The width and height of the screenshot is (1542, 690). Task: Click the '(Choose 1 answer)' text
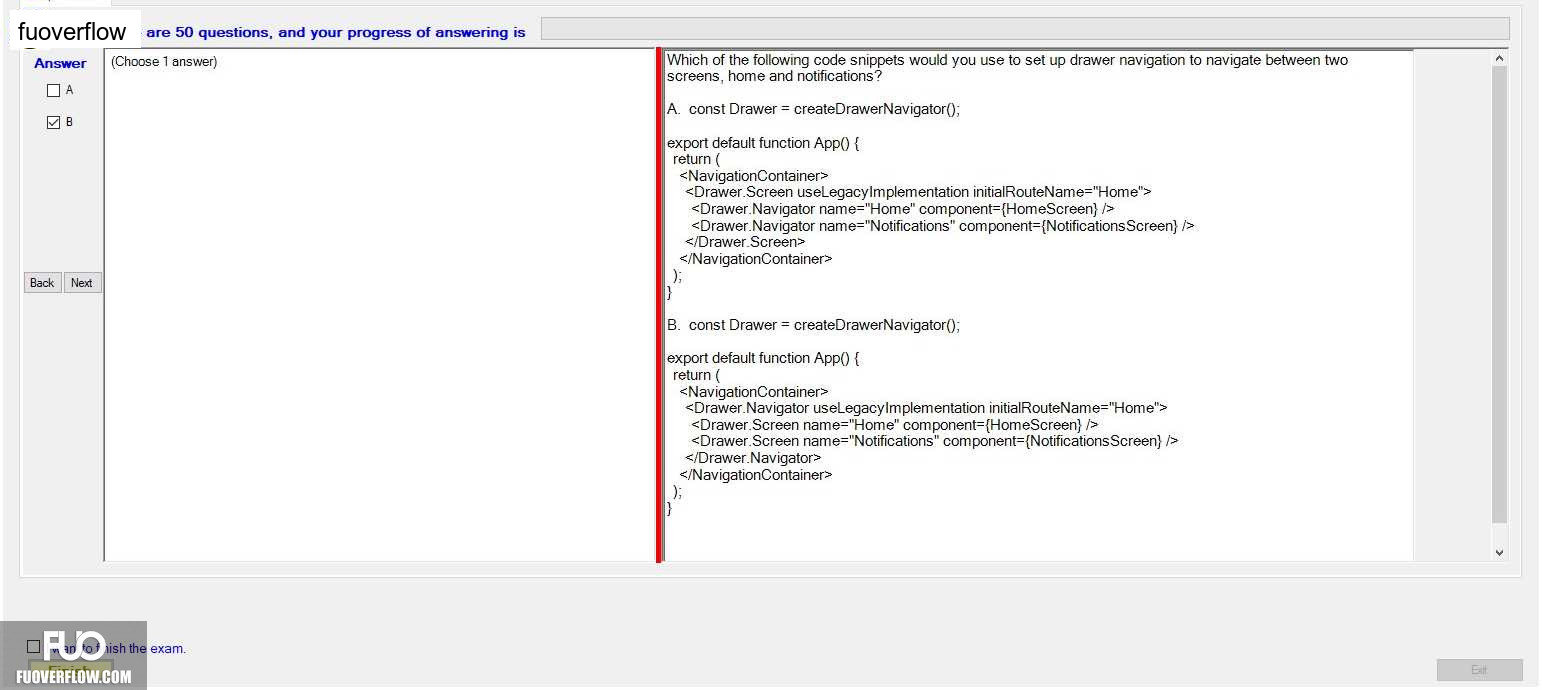pyautogui.click(x=164, y=62)
